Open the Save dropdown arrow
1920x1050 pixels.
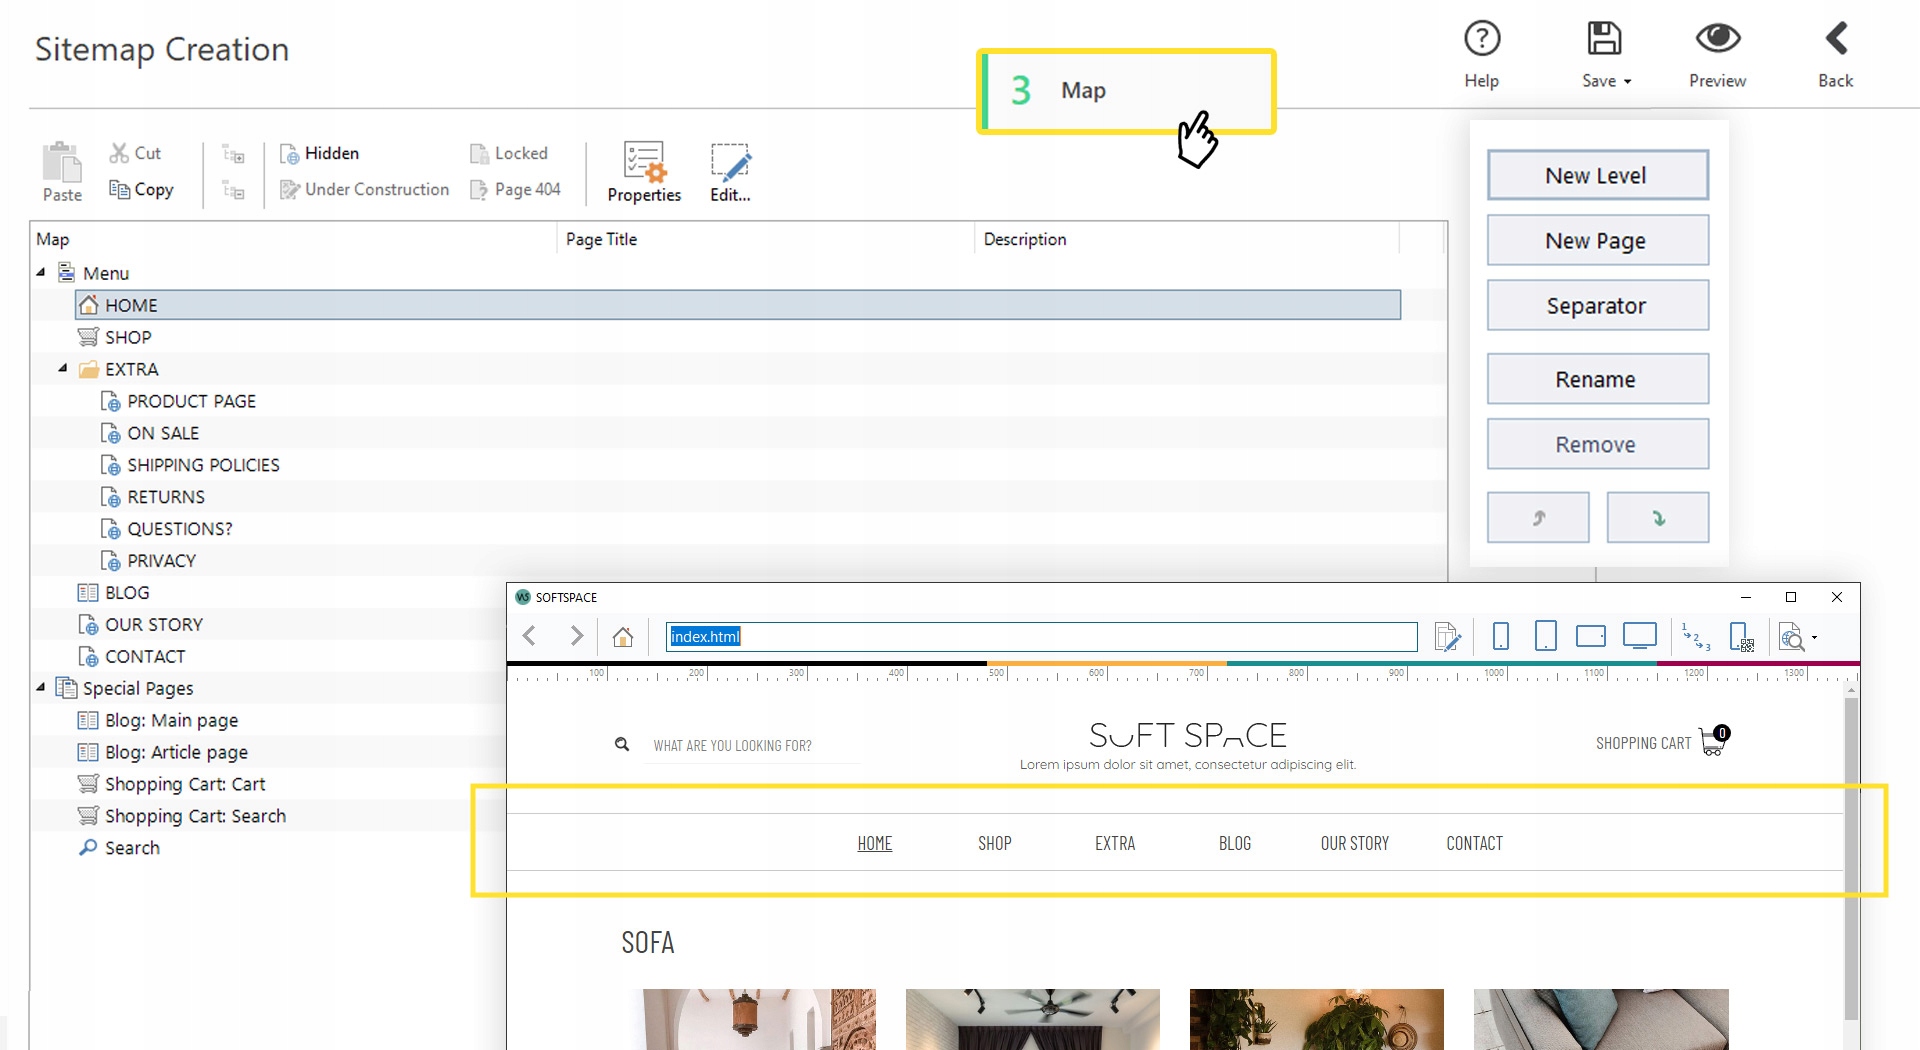1628,82
